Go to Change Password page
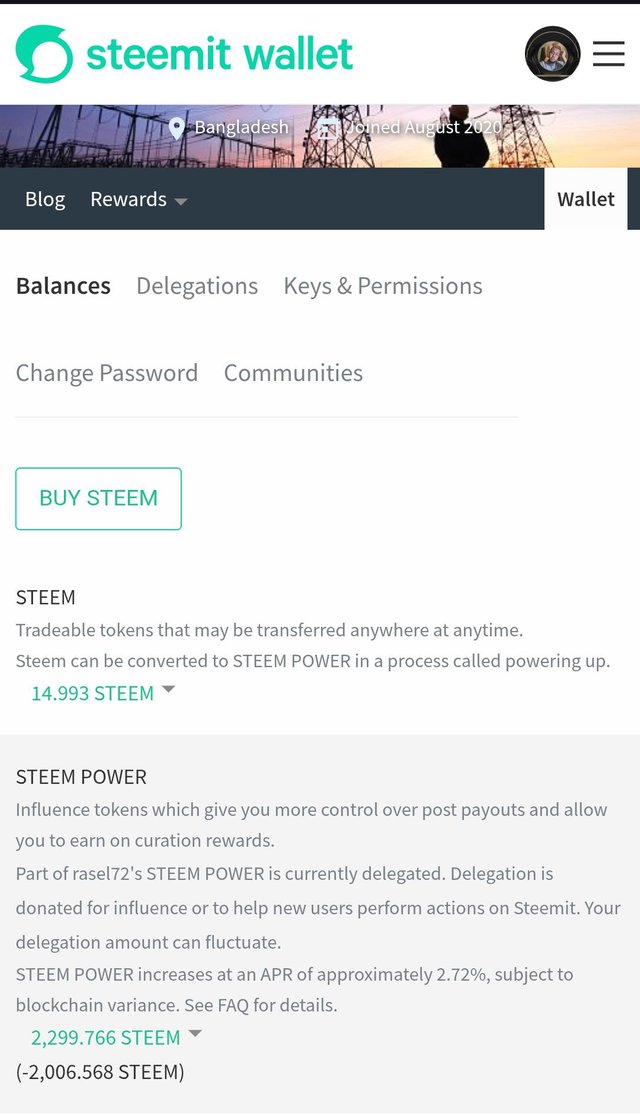Image resolution: width=640 pixels, height=1116 pixels. click(107, 373)
